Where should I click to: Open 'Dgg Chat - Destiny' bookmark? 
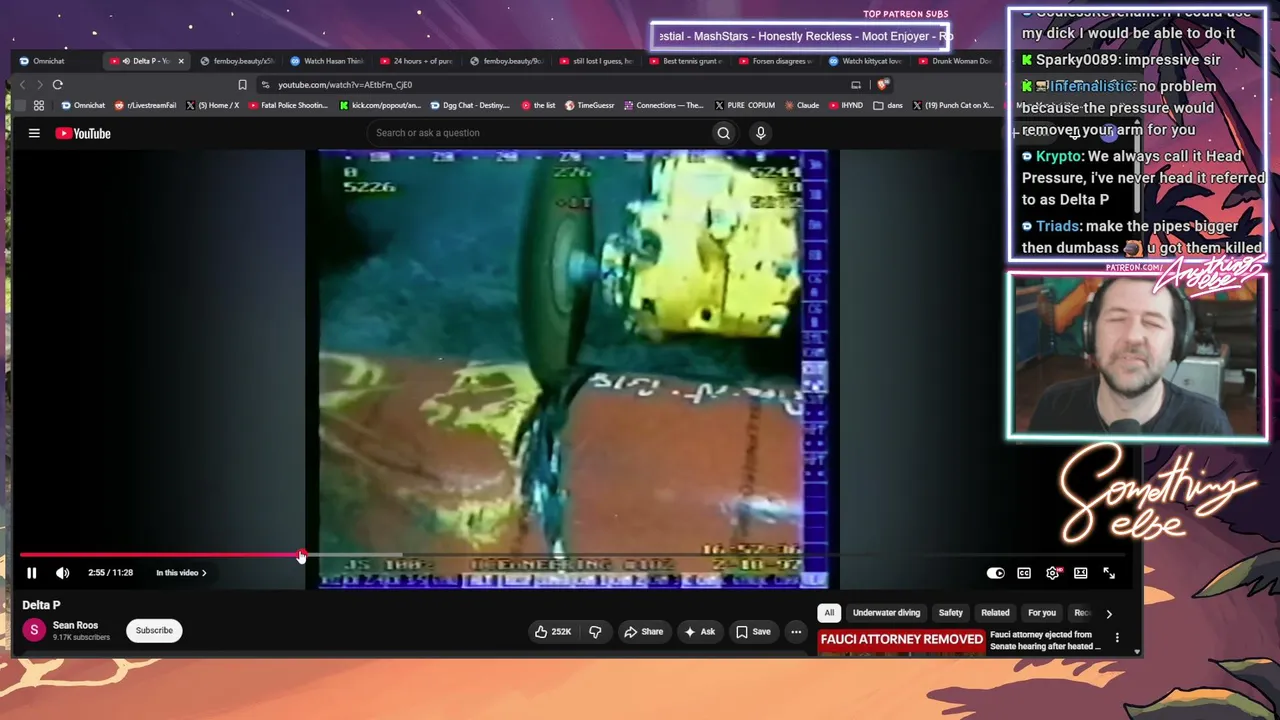pos(469,105)
